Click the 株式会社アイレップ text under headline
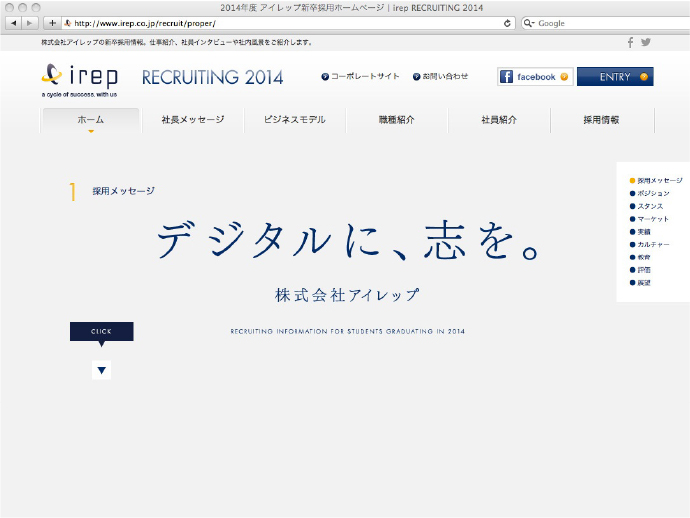This screenshot has height=518, width=690. [347, 295]
